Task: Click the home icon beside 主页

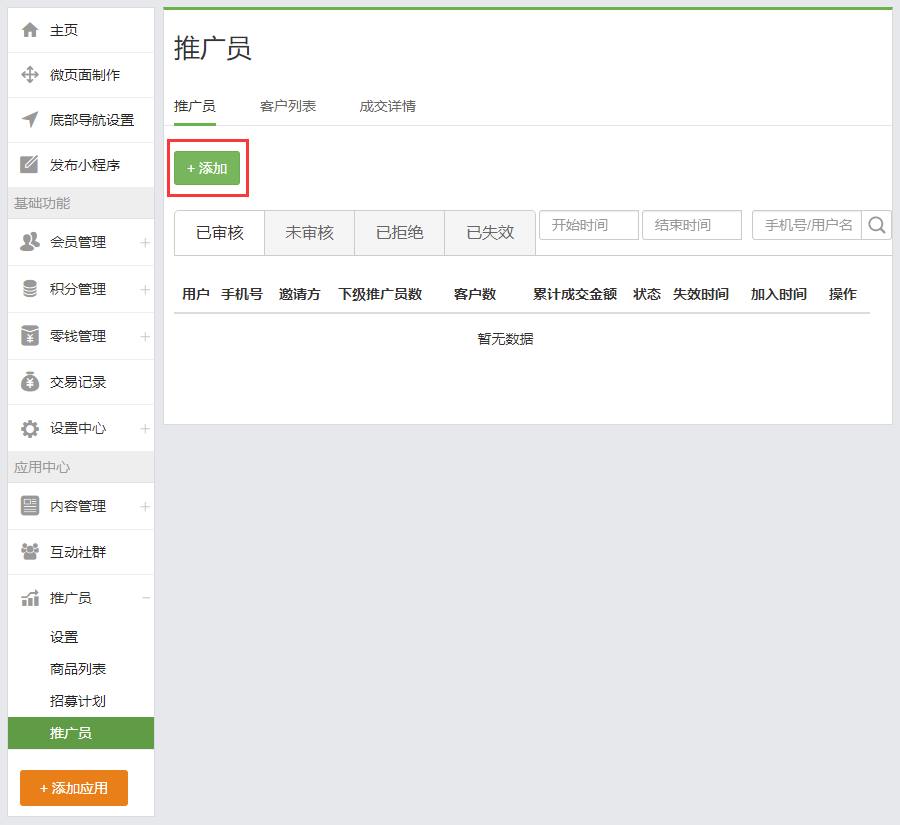Action: tap(30, 30)
